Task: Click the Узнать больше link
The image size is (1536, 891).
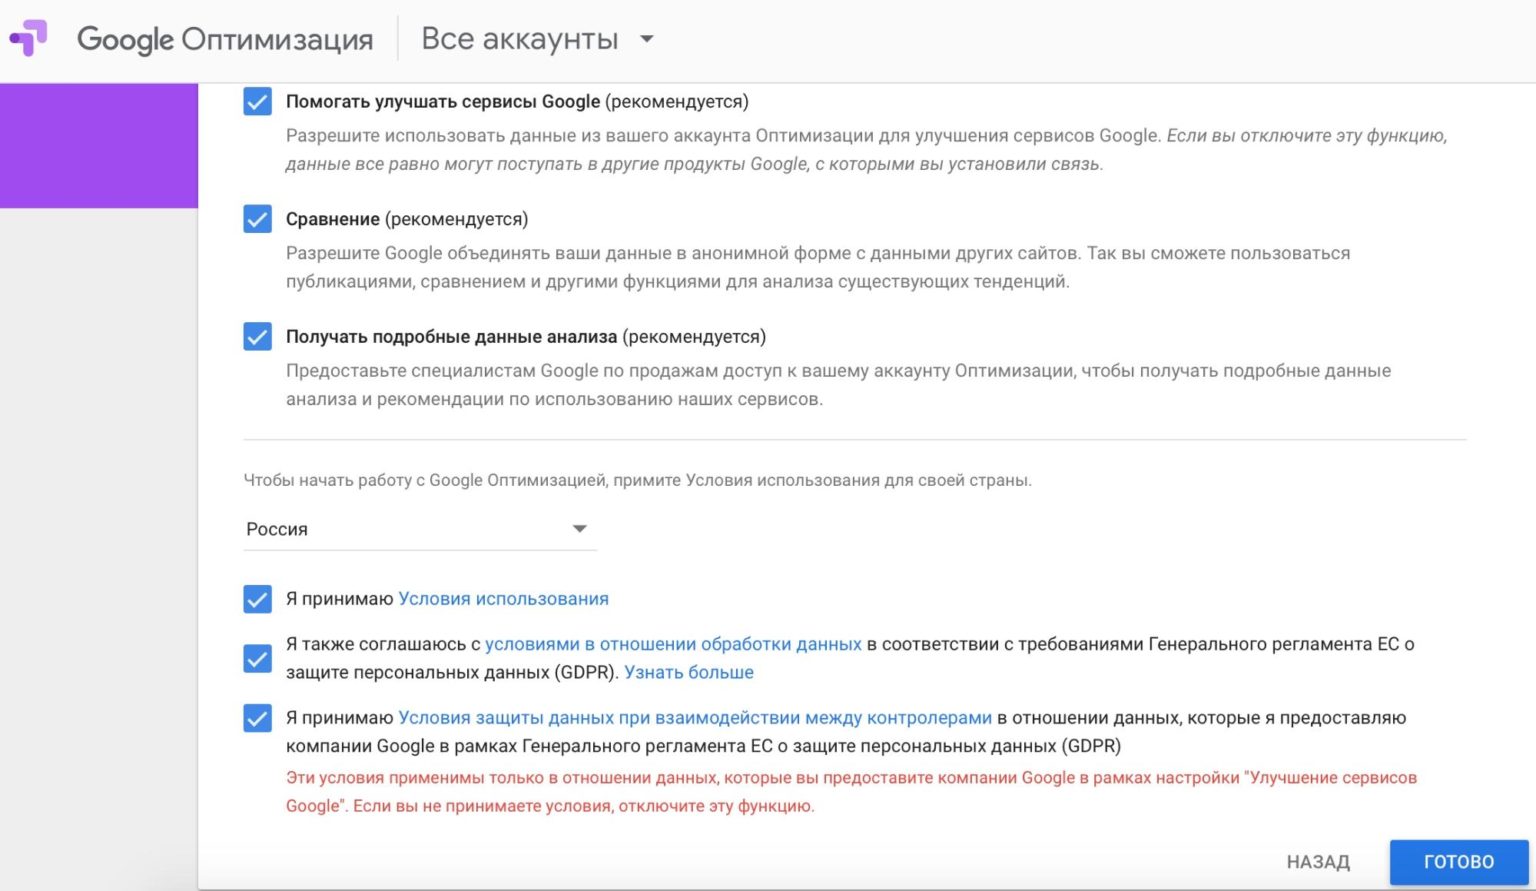Action: pyautogui.click(x=689, y=673)
